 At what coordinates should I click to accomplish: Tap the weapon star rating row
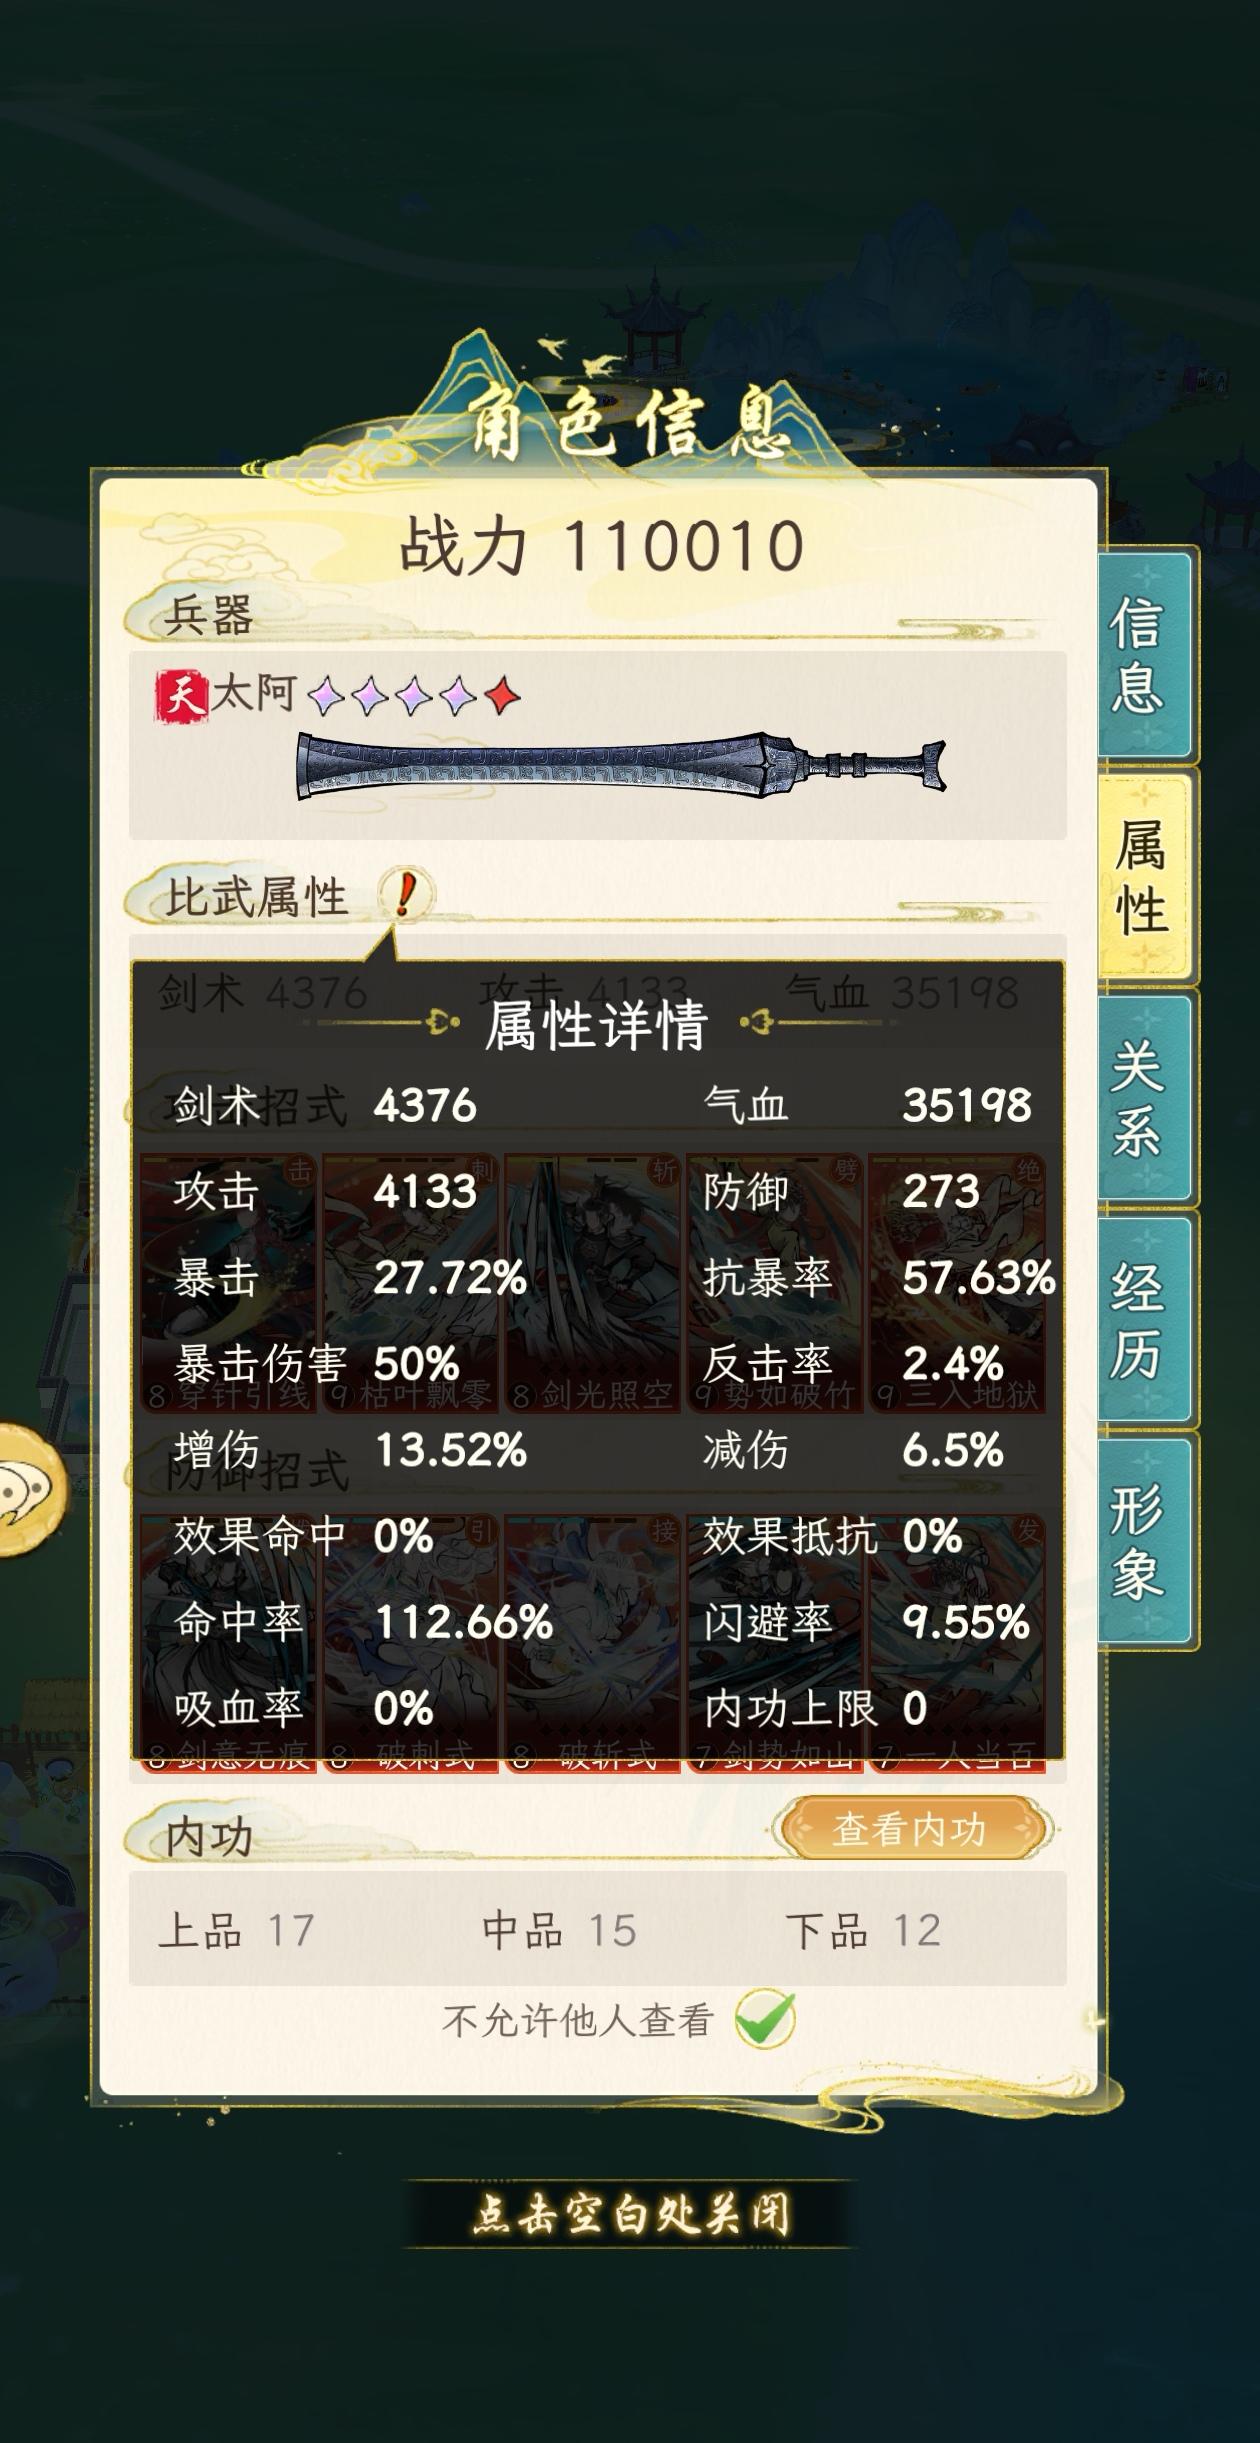coord(414,696)
